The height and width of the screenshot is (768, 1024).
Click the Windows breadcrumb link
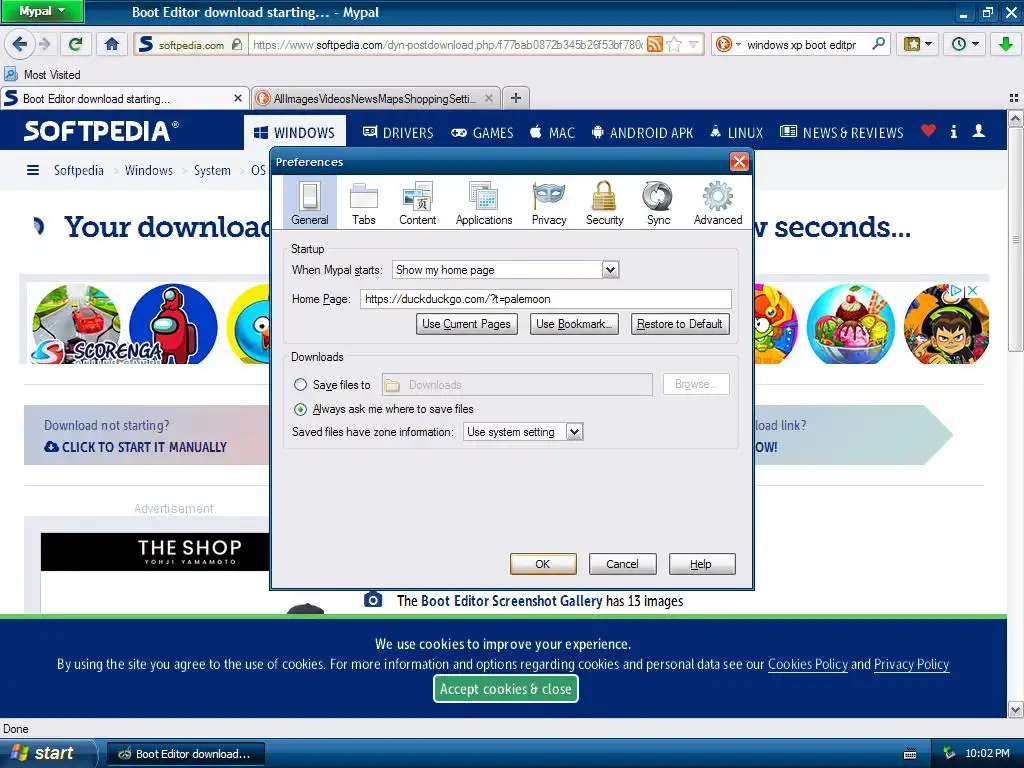click(149, 170)
